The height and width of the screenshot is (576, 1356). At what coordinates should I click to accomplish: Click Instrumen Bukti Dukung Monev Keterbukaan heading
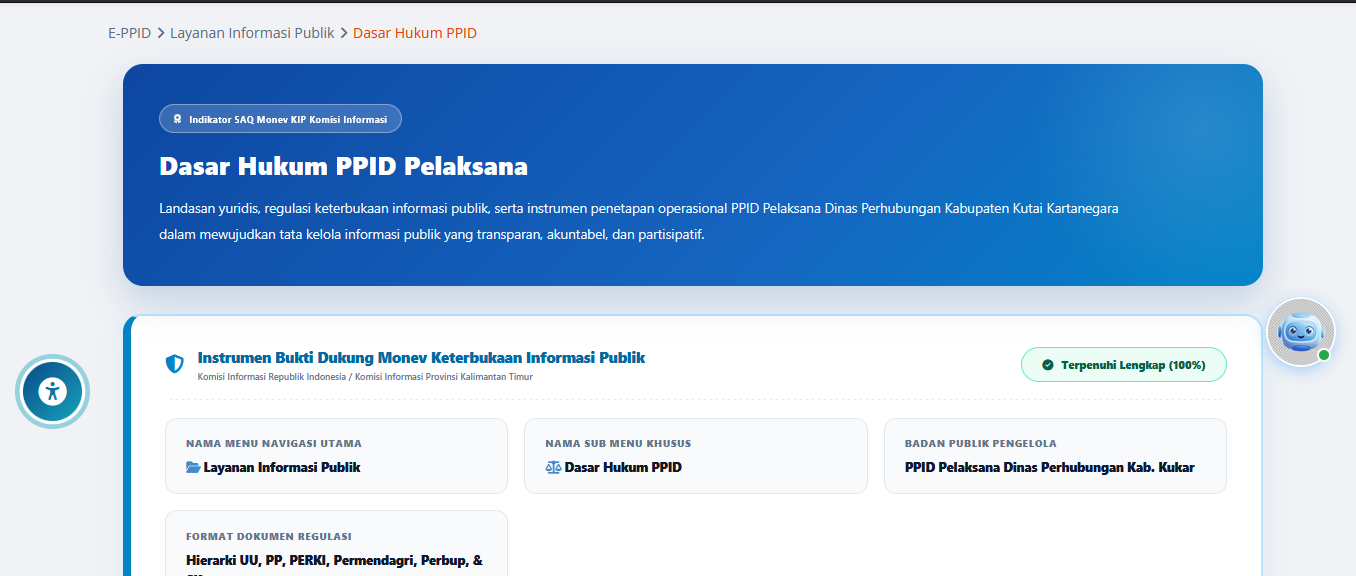421,357
